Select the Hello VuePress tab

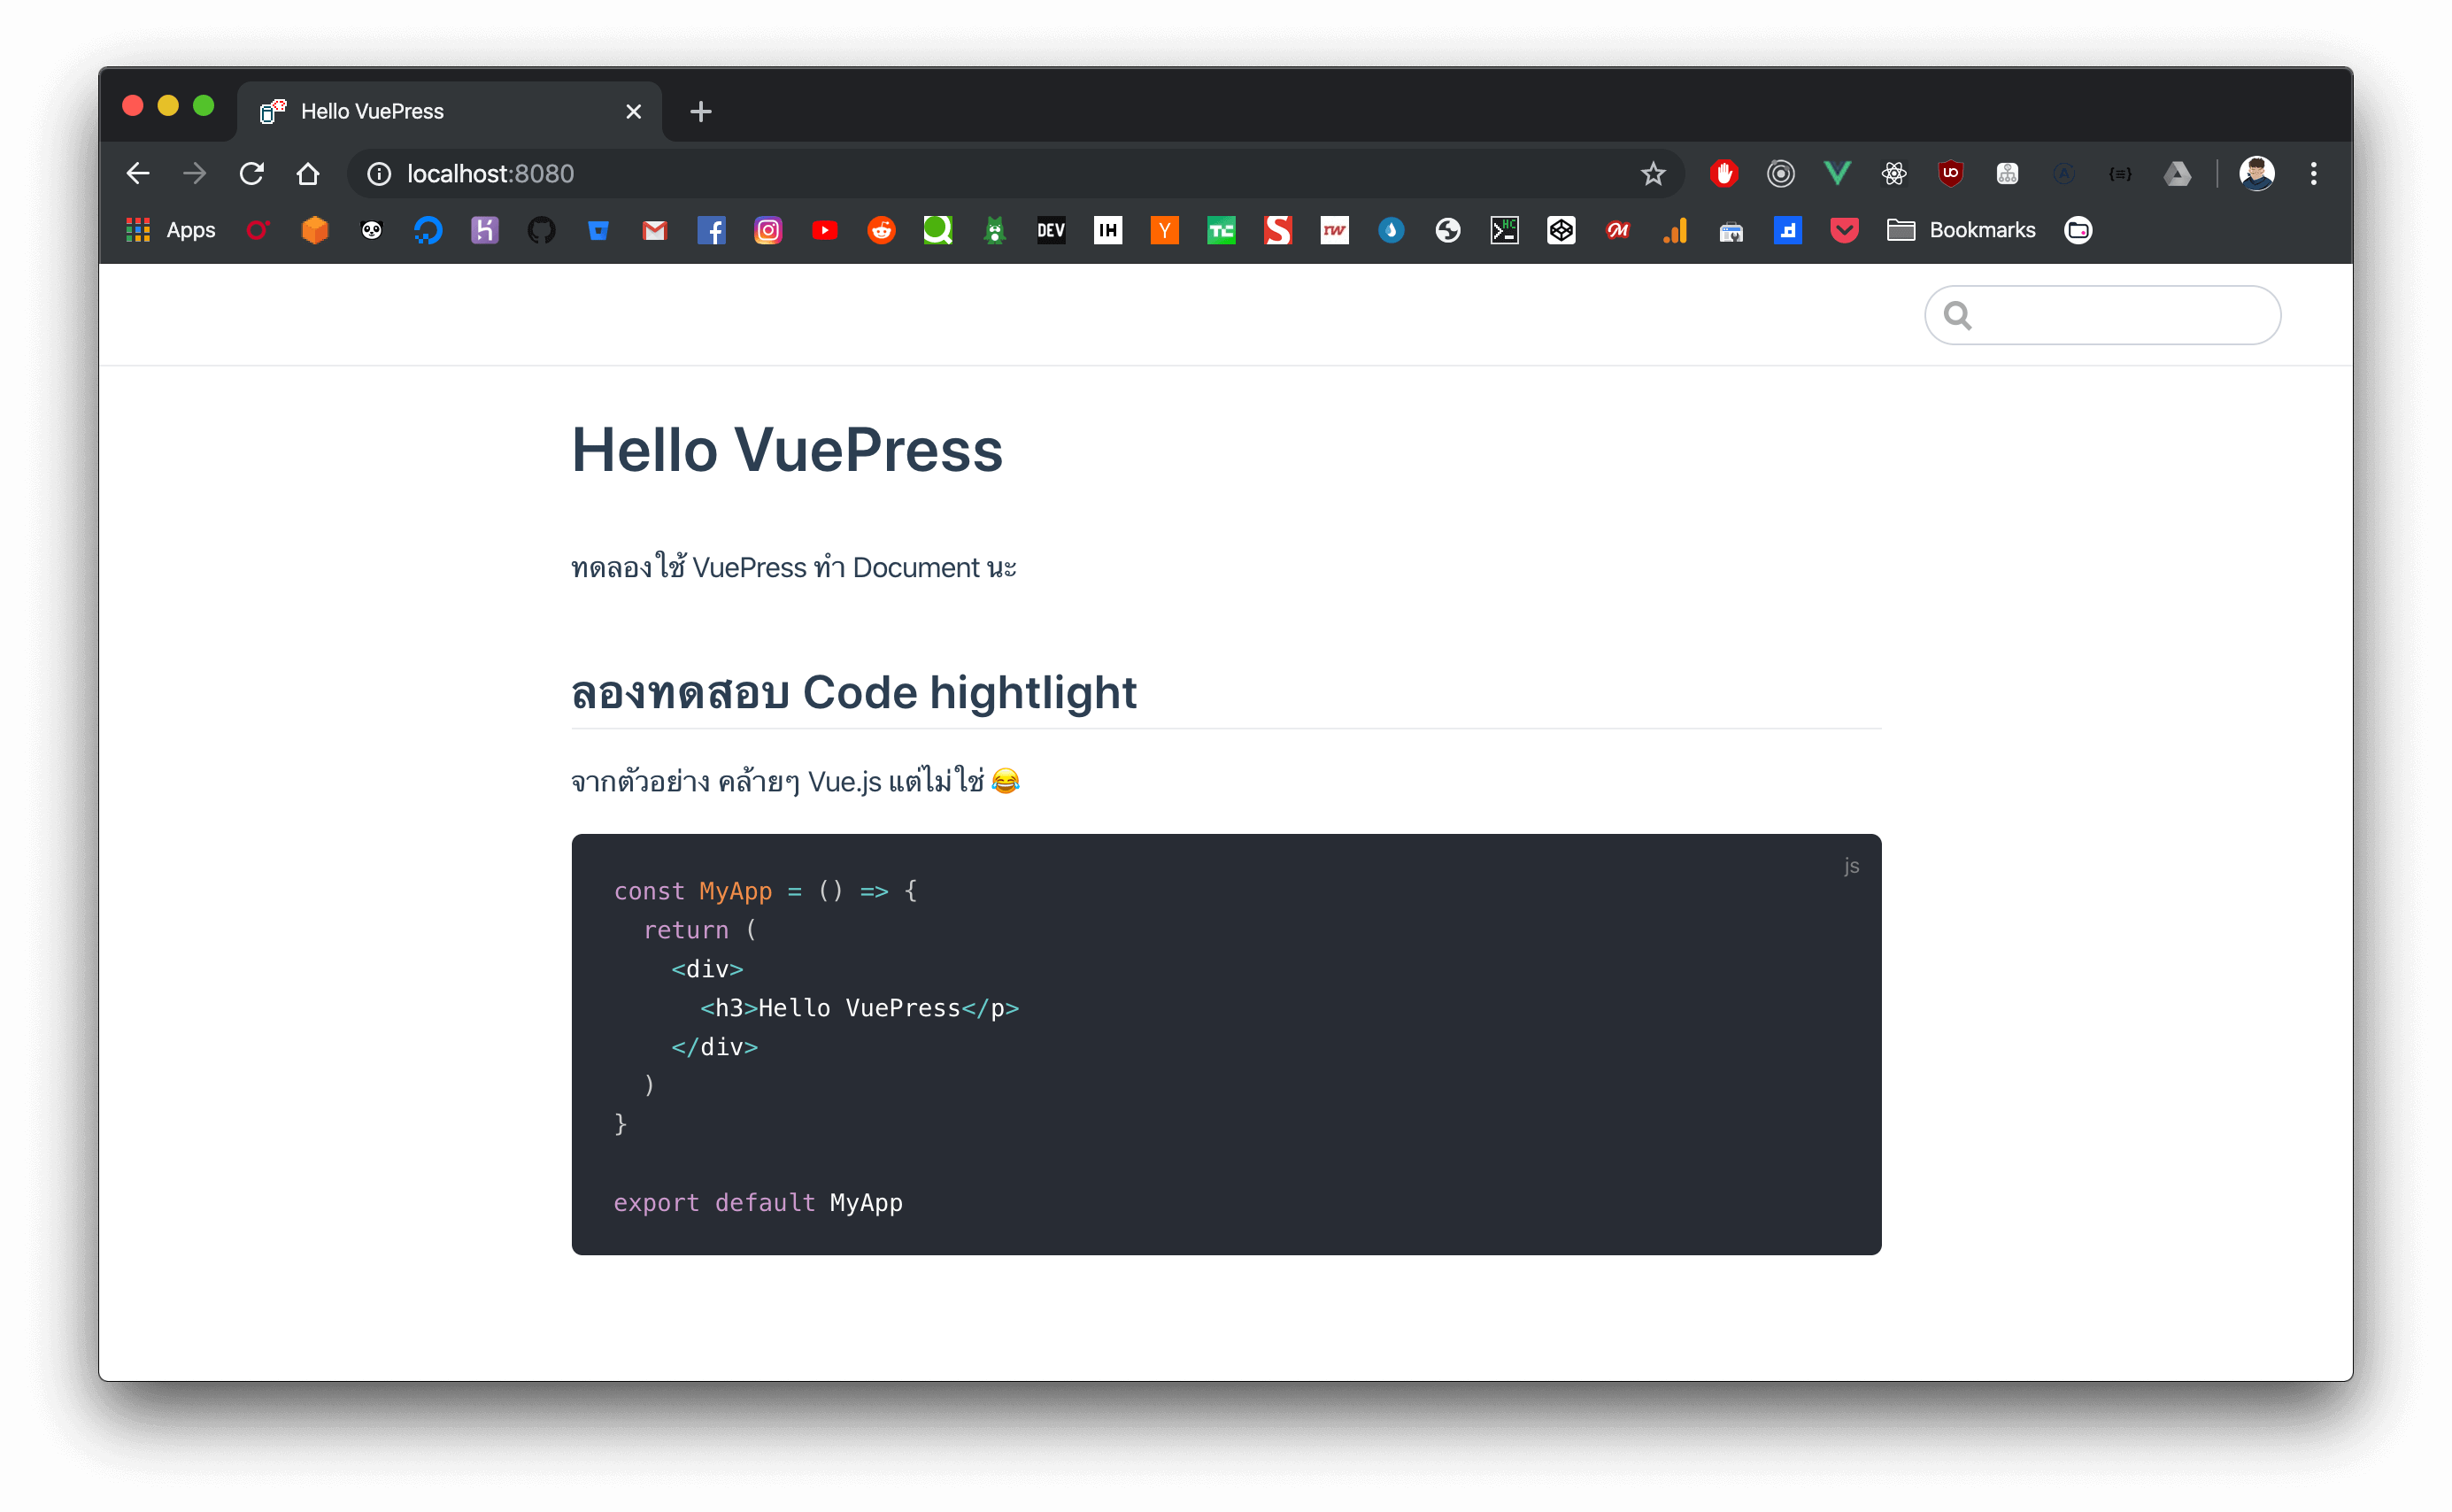click(450, 111)
